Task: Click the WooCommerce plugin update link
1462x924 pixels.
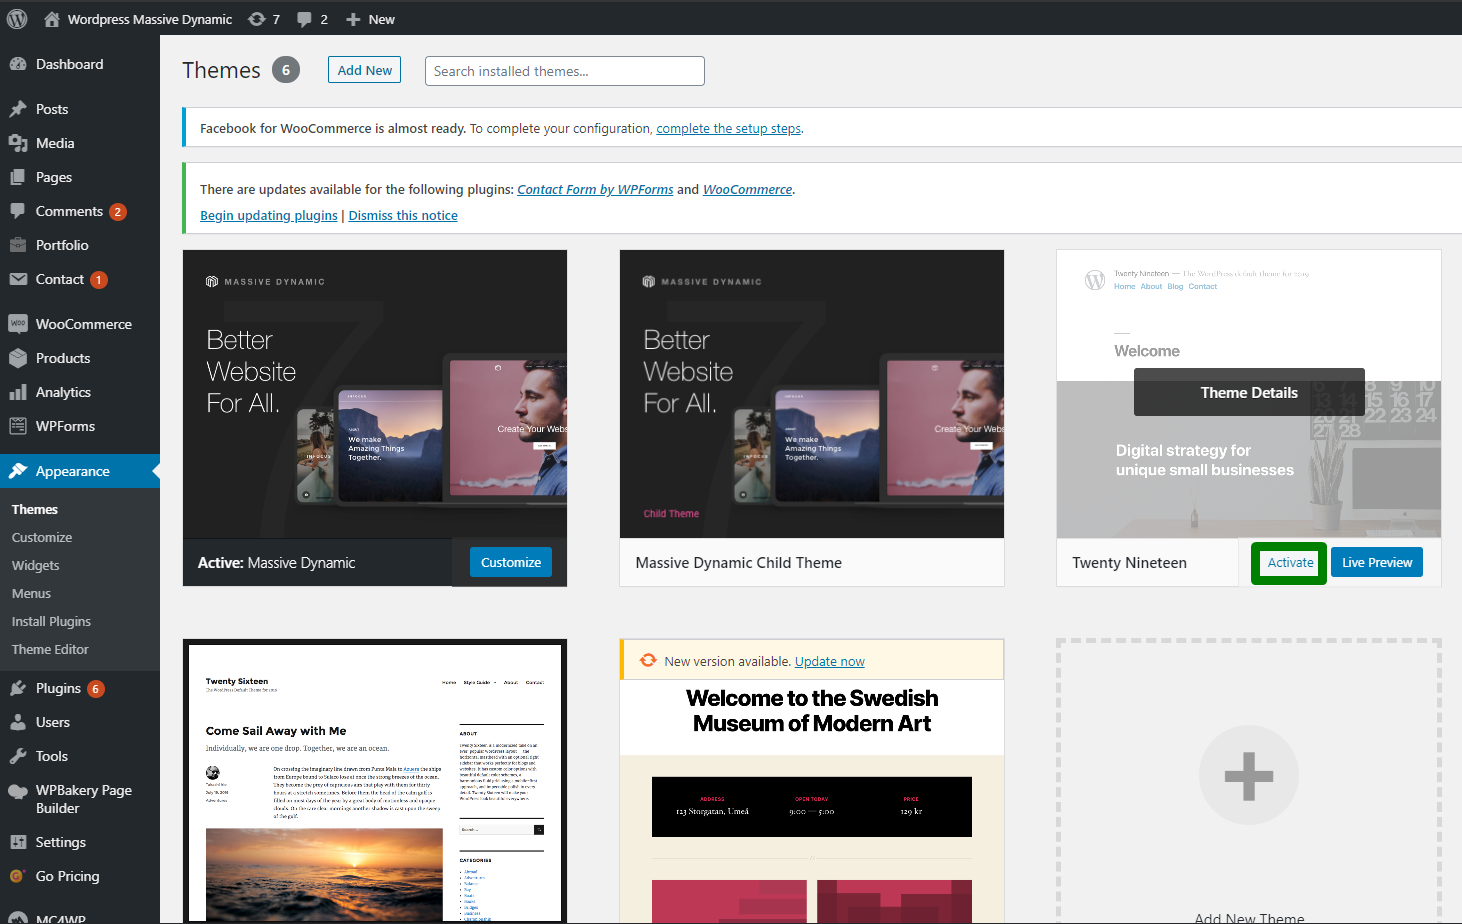Action: [x=747, y=189]
